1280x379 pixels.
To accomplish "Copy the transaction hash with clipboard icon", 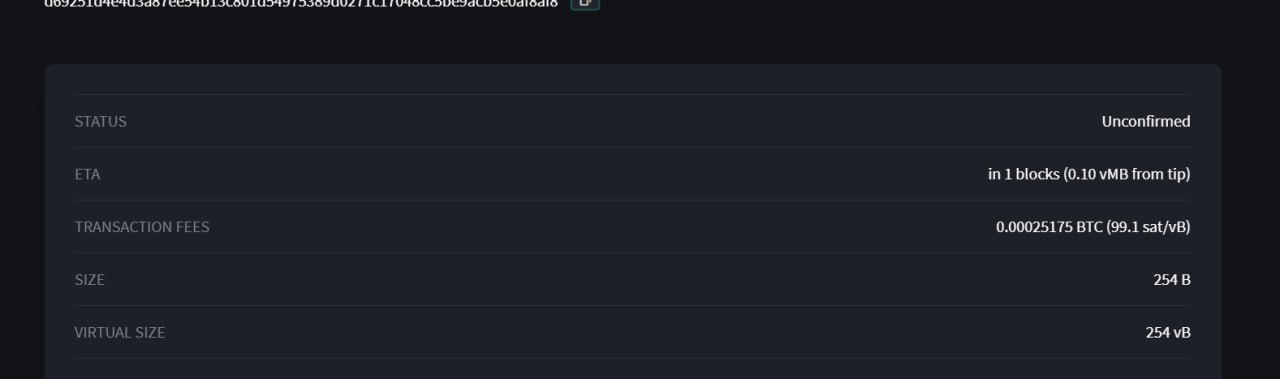I will [x=585, y=3].
